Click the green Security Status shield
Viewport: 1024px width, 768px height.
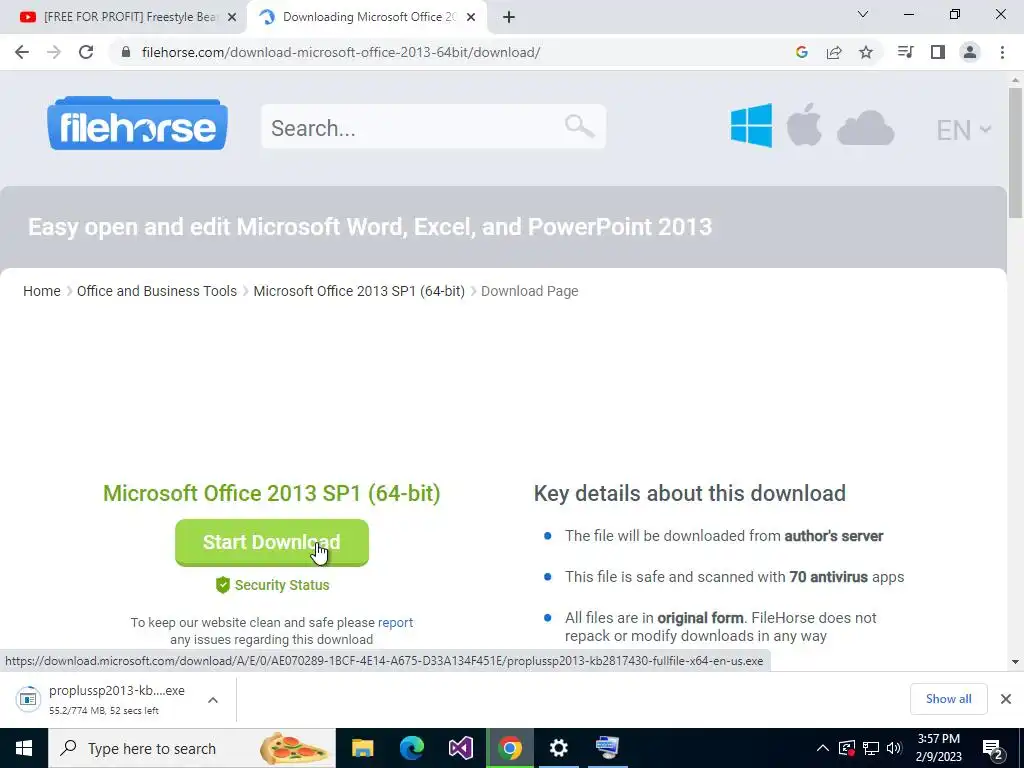[x=223, y=585]
